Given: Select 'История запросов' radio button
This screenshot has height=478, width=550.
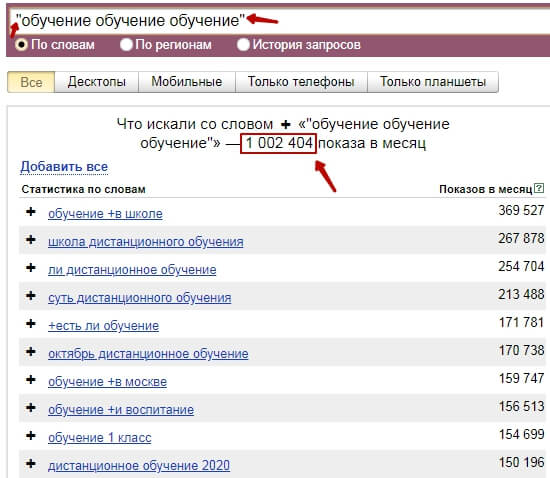Looking at the screenshot, I should coord(243,45).
